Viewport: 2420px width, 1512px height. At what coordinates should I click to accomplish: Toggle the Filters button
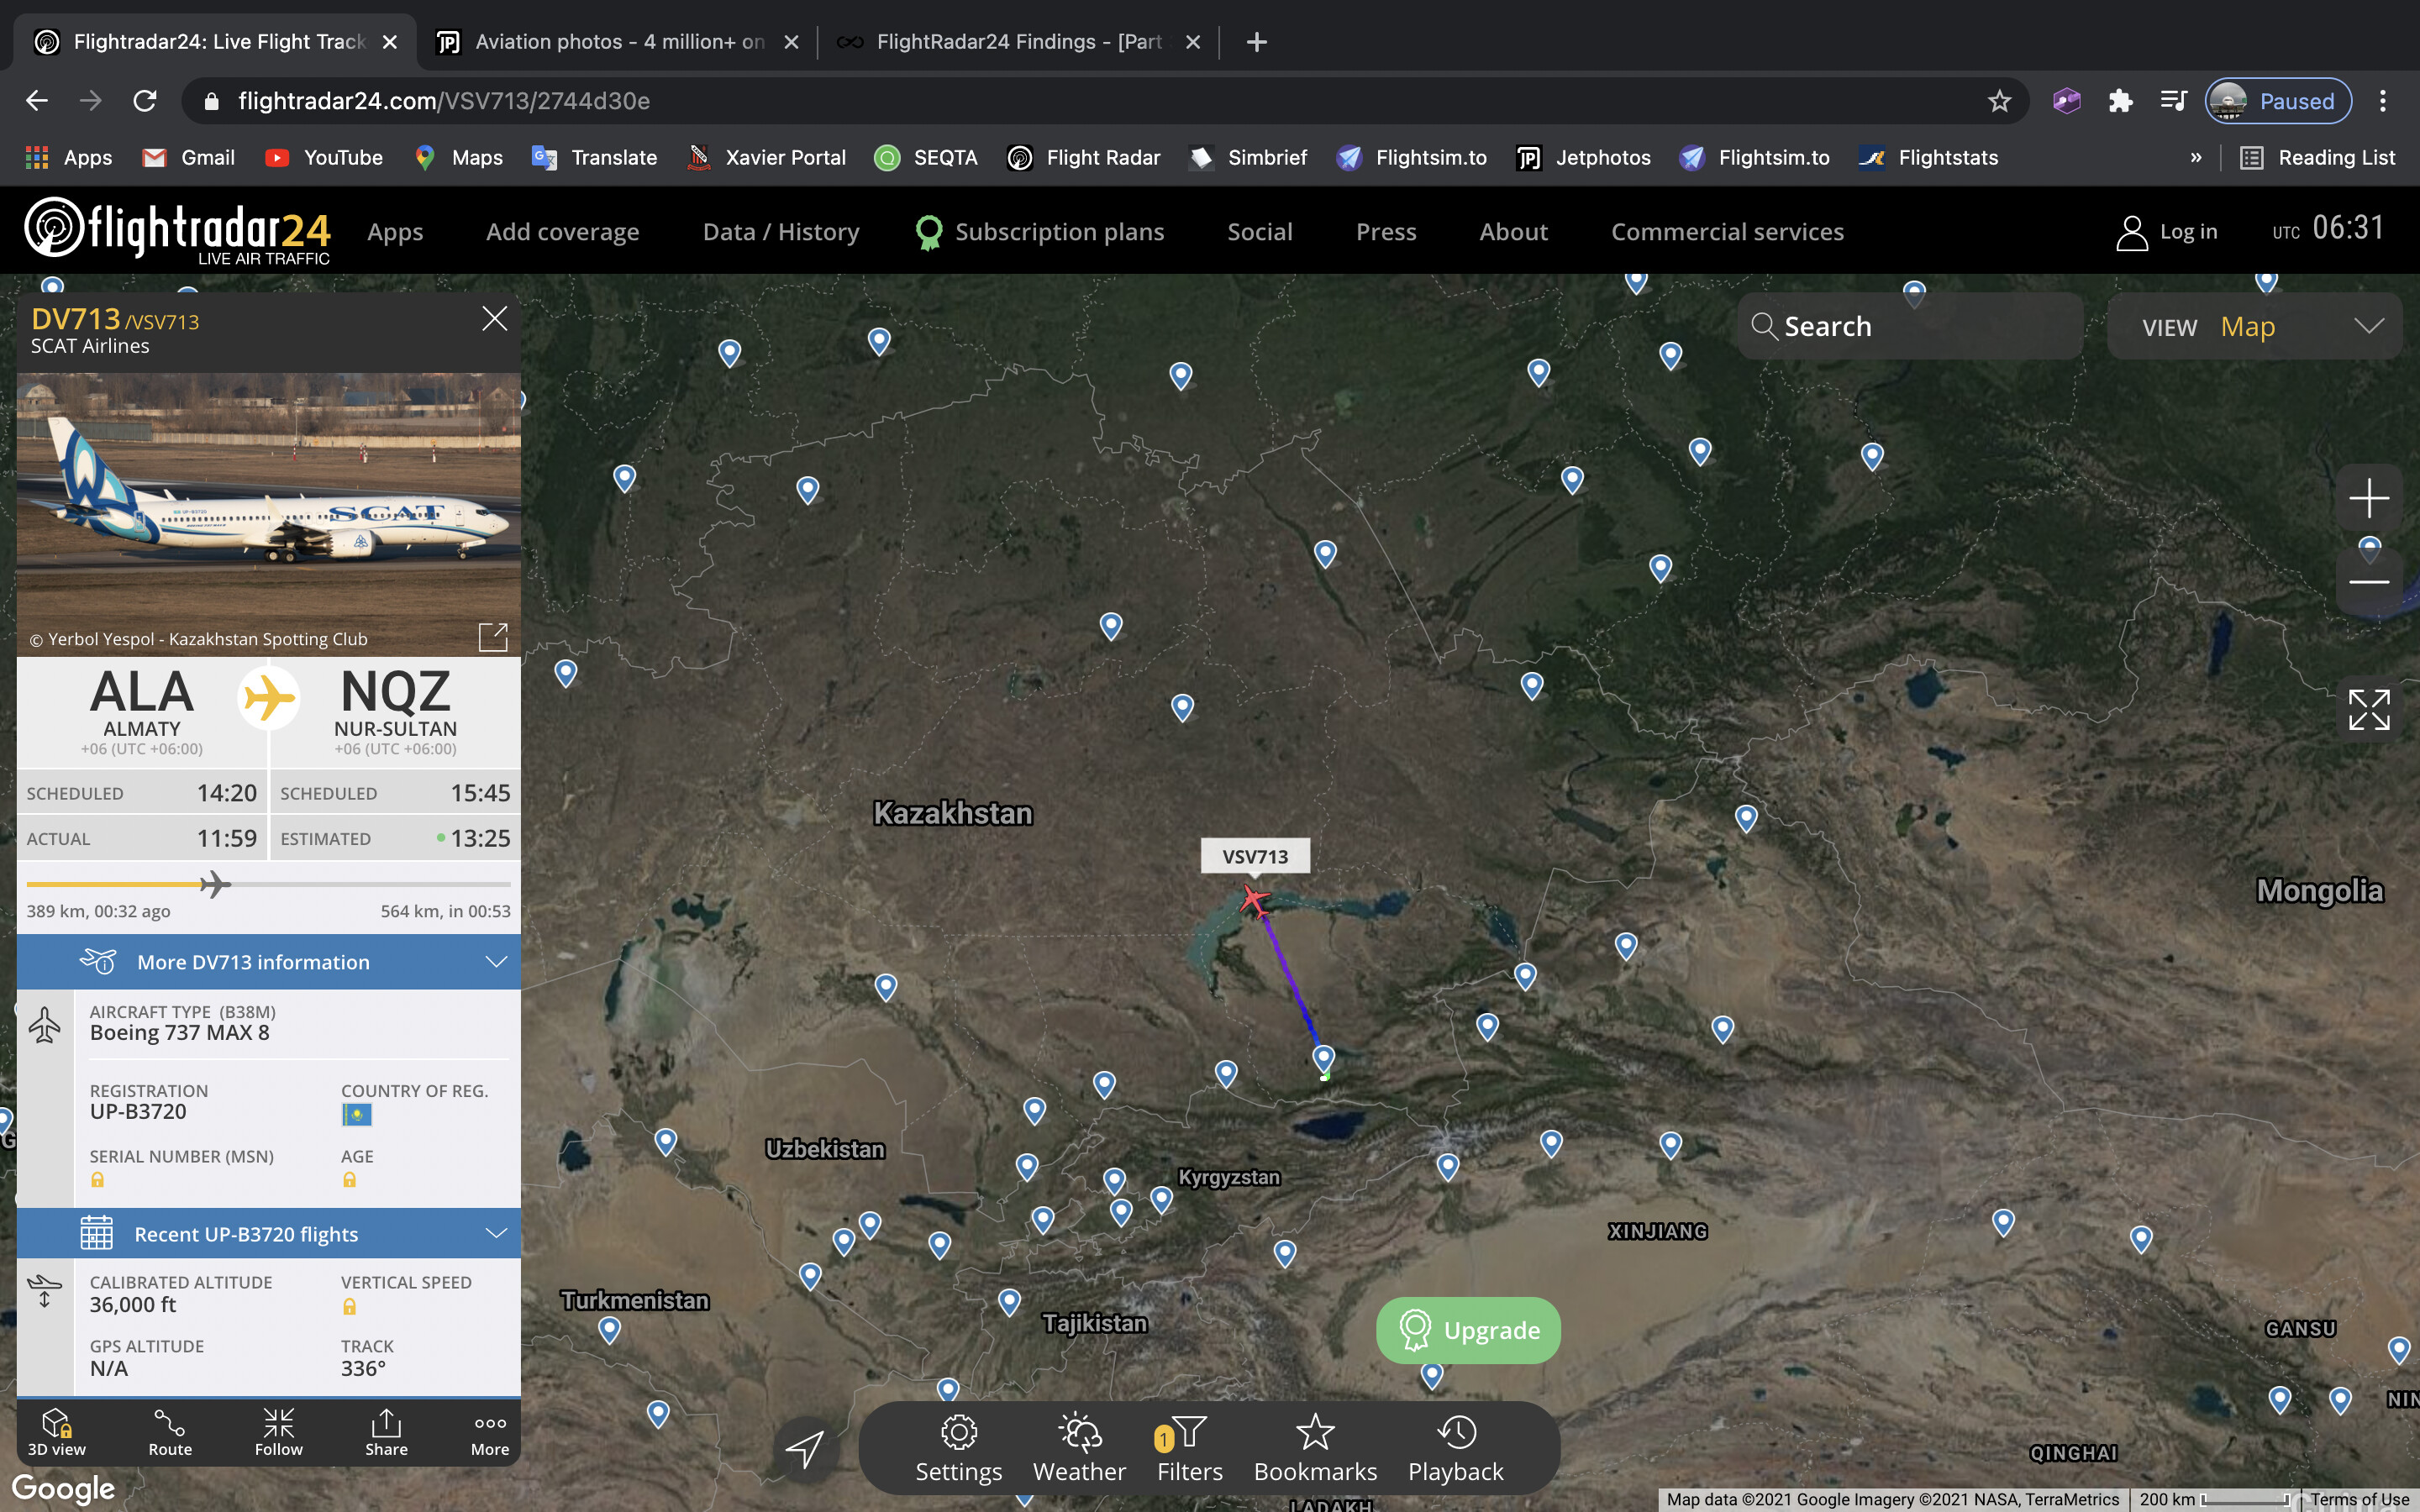pyautogui.click(x=1189, y=1447)
